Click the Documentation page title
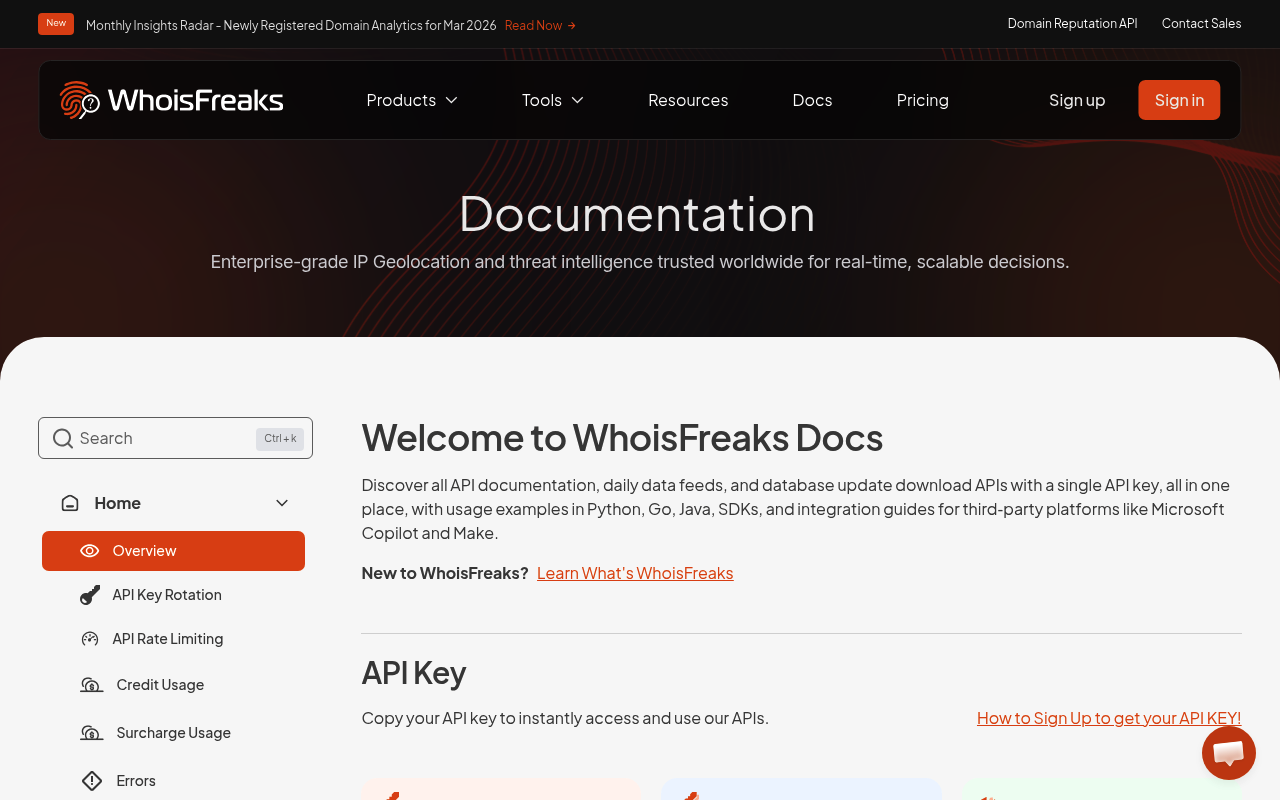 (x=638, y=214)
